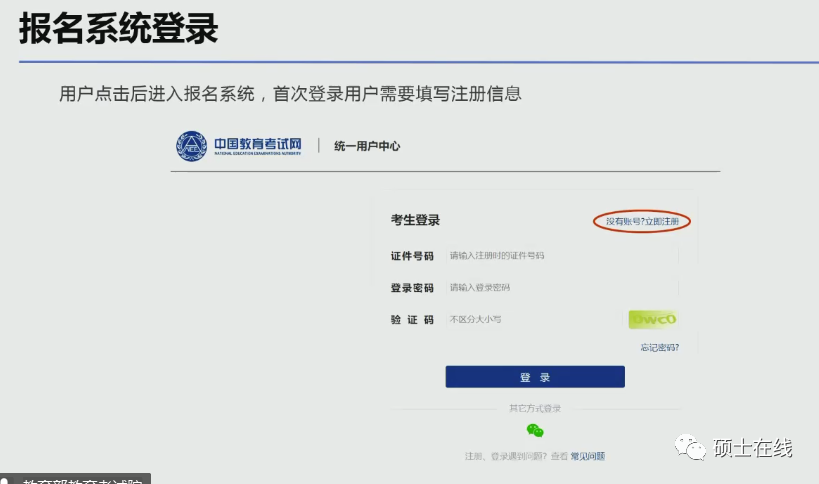Focus the 验证码 captcha input field

pyautogui.click(x=530, y=320)
